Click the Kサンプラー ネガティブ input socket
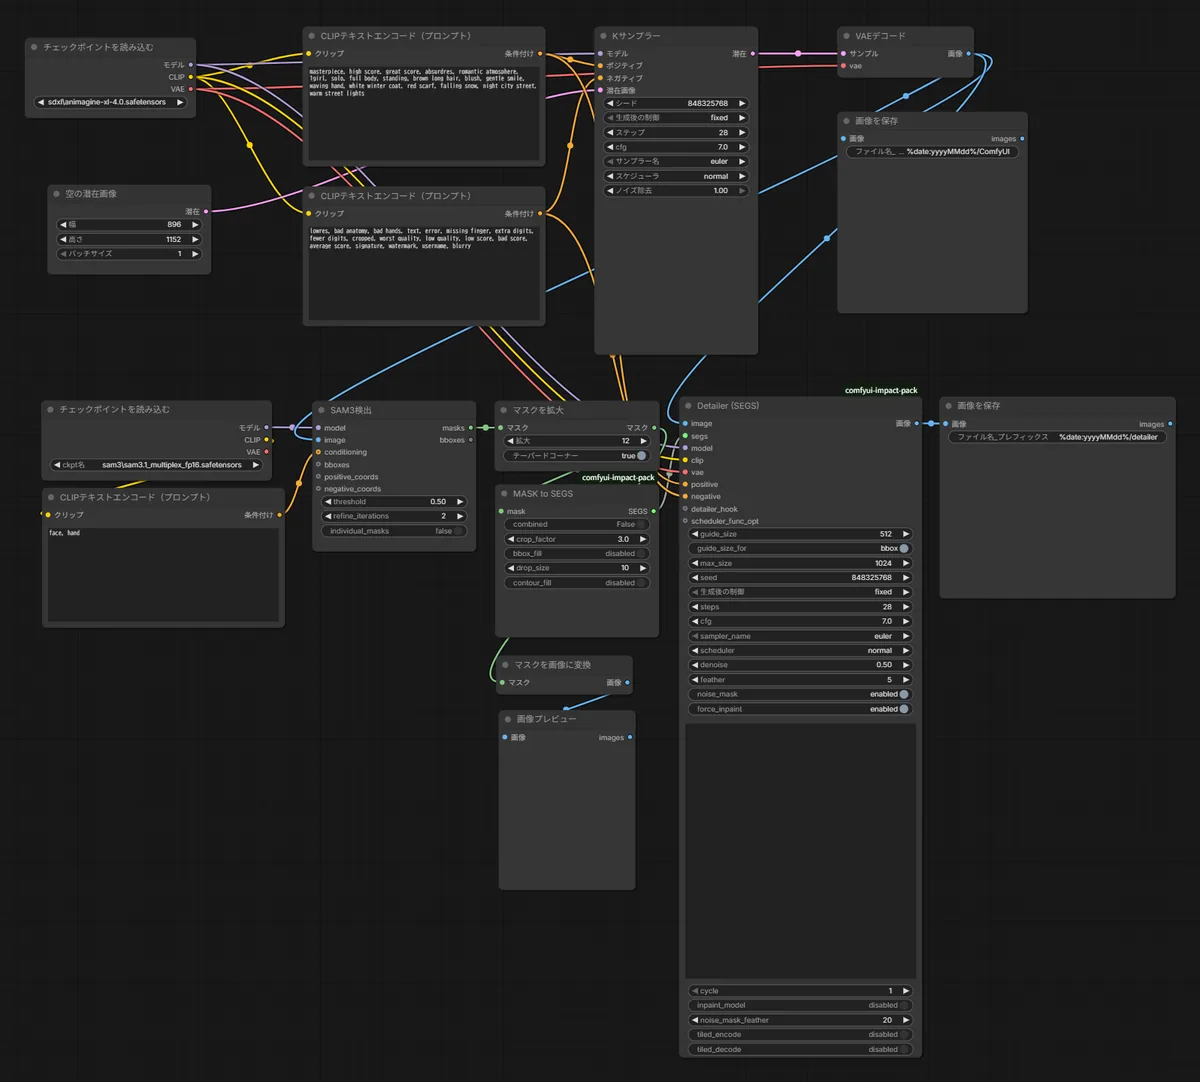 coord(600,78)
